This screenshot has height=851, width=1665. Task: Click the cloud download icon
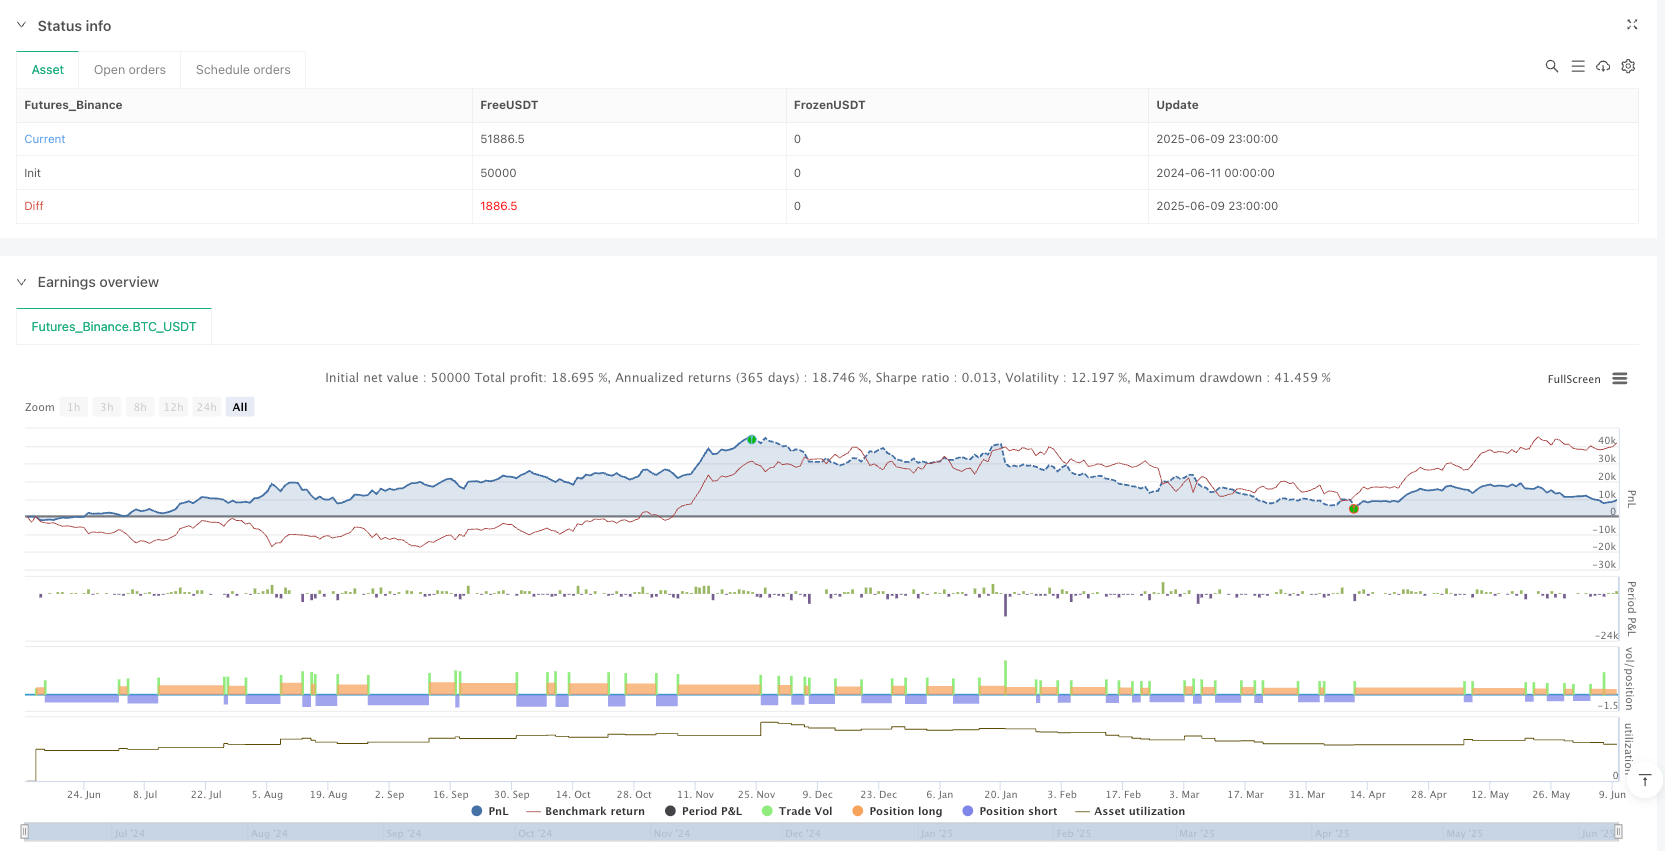[1603, 66]
